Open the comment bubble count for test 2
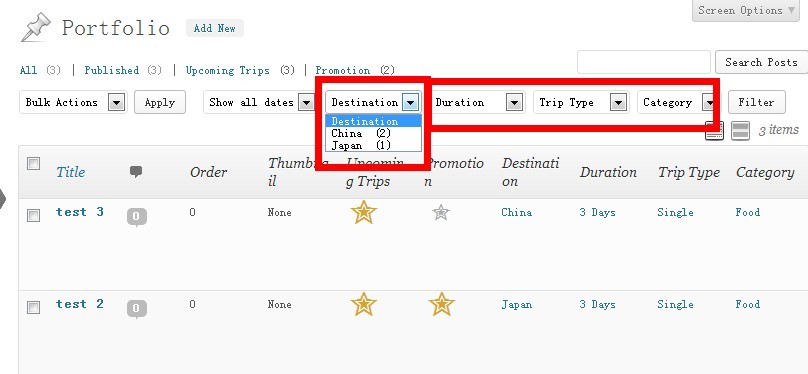Screen dimensions: 808x374 [137, 309]
